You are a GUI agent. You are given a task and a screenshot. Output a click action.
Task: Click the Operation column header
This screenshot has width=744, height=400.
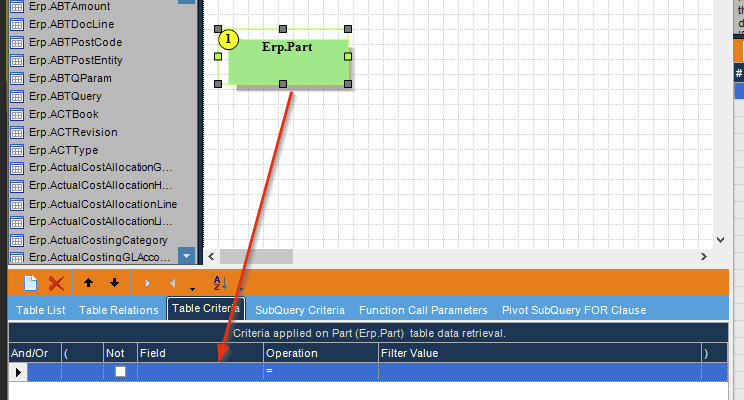pyautogui.click(x=321, y=353)
